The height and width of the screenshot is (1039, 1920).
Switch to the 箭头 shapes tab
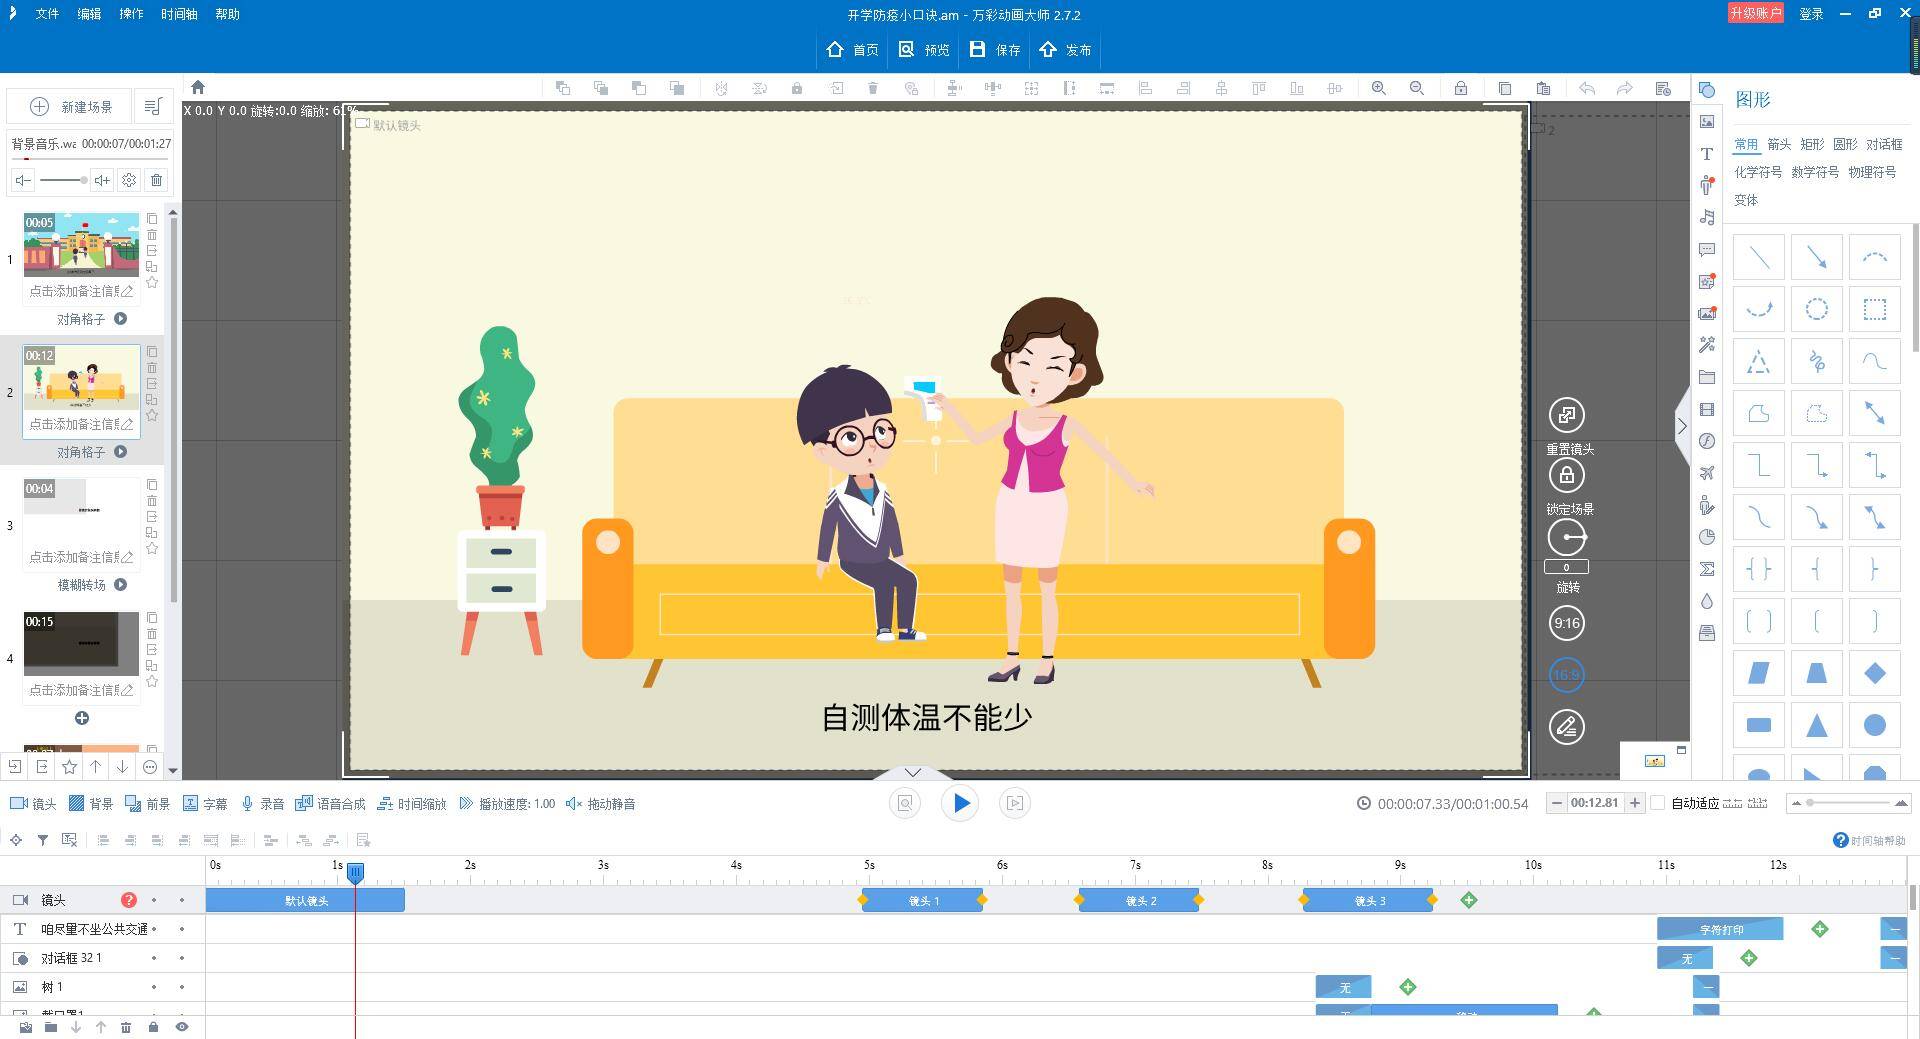[1779, 144]
